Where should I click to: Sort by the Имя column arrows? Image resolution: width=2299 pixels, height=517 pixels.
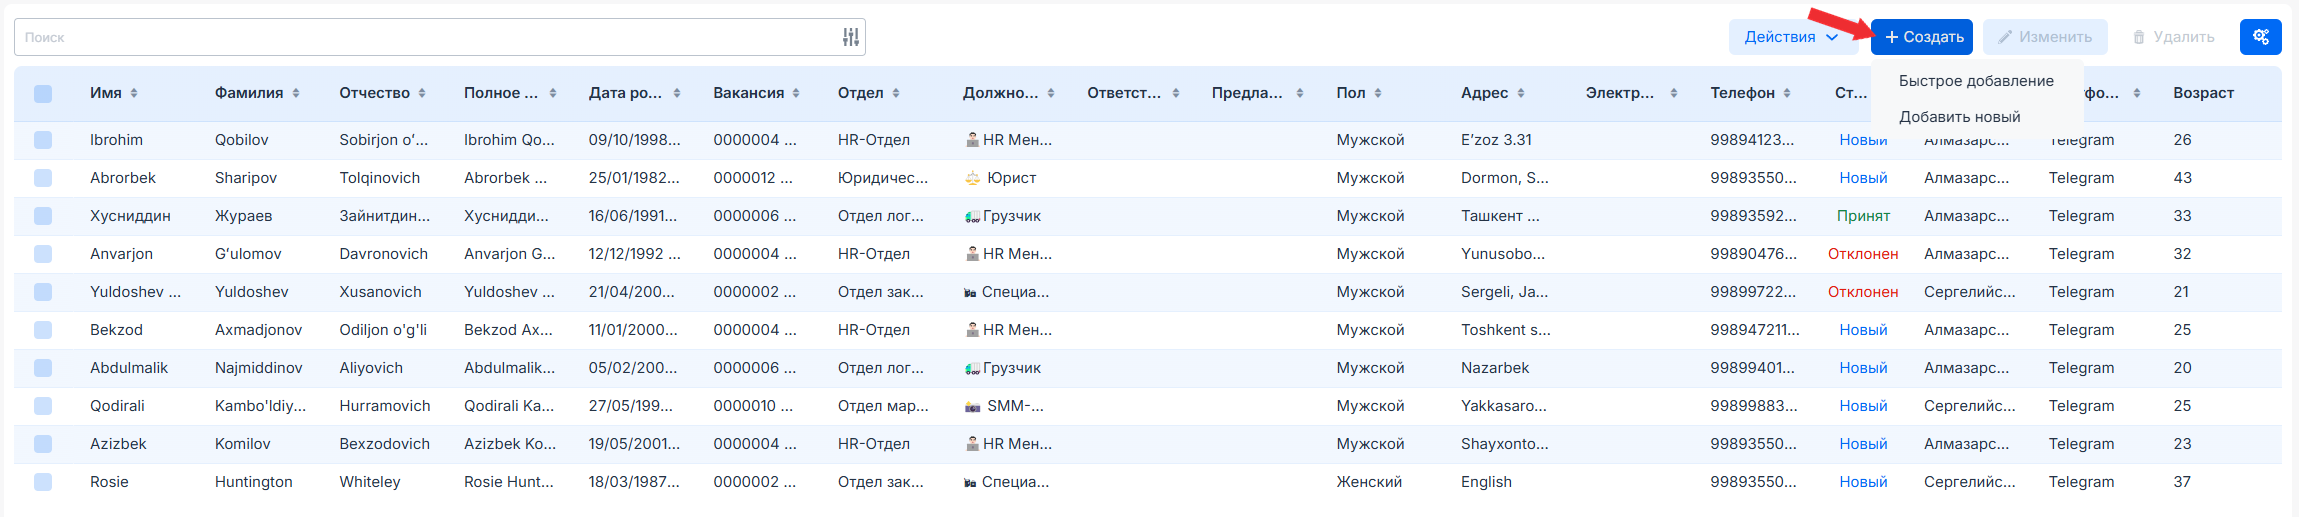134,93
